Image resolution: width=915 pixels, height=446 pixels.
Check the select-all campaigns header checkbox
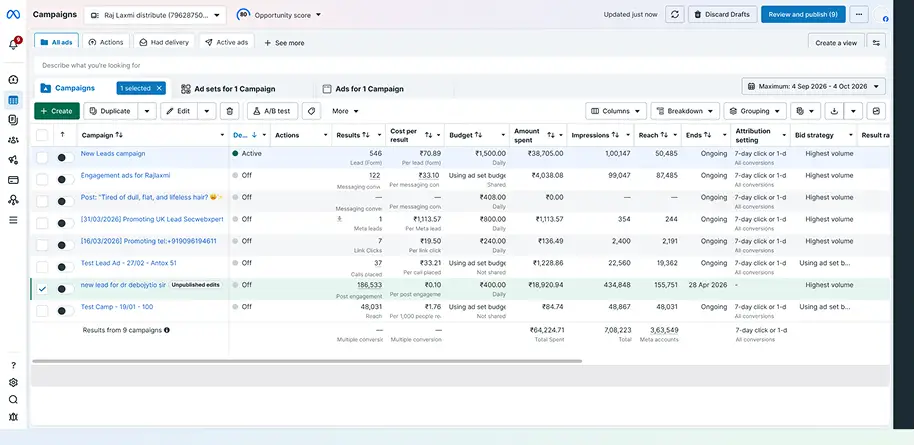coord(42,135)
